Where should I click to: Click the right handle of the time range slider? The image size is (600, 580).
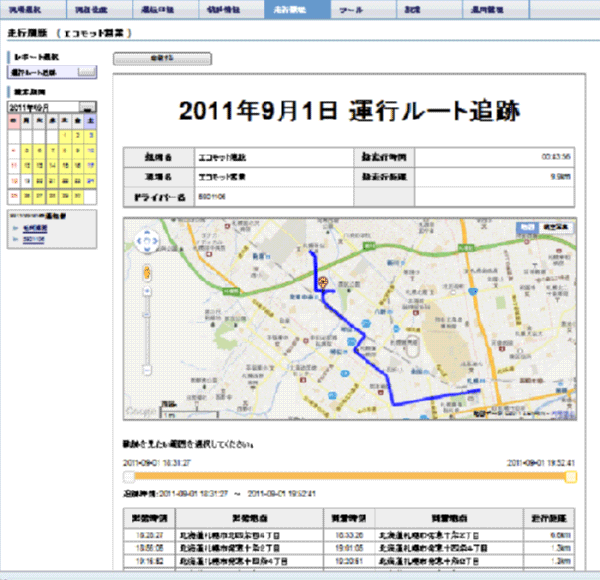click(571, 478)
